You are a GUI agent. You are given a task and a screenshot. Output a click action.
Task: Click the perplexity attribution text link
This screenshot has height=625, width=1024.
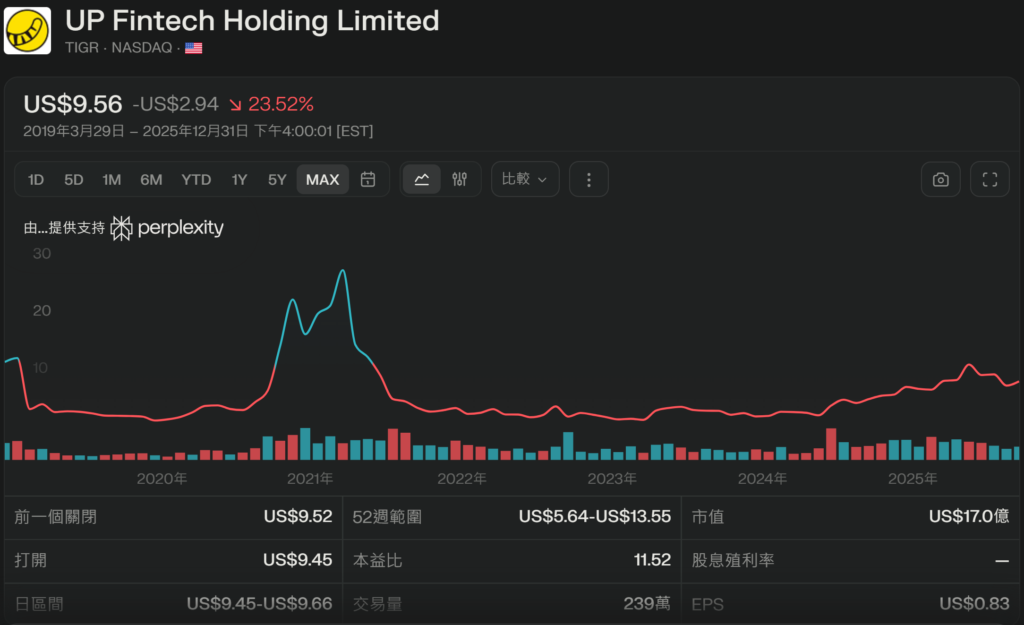click(180, 228)
